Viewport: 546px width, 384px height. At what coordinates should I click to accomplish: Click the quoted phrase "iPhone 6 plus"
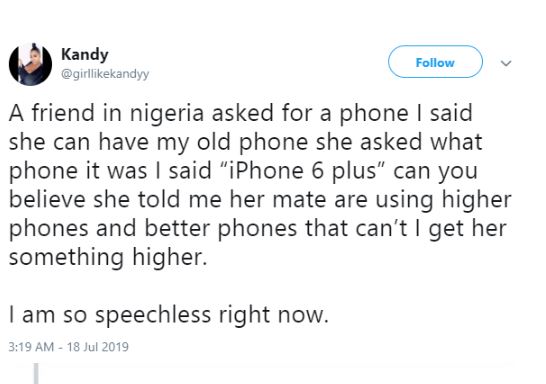[300, 171]
